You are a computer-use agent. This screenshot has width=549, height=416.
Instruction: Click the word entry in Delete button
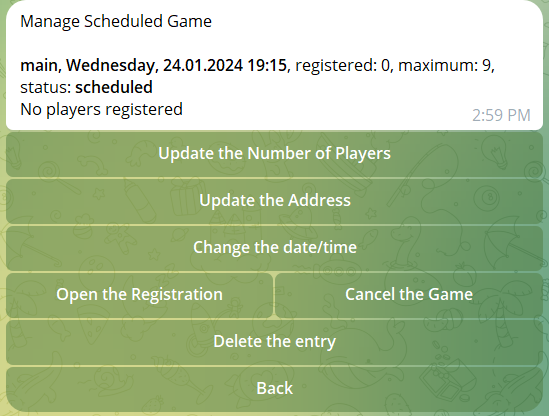tap(315, 342)
